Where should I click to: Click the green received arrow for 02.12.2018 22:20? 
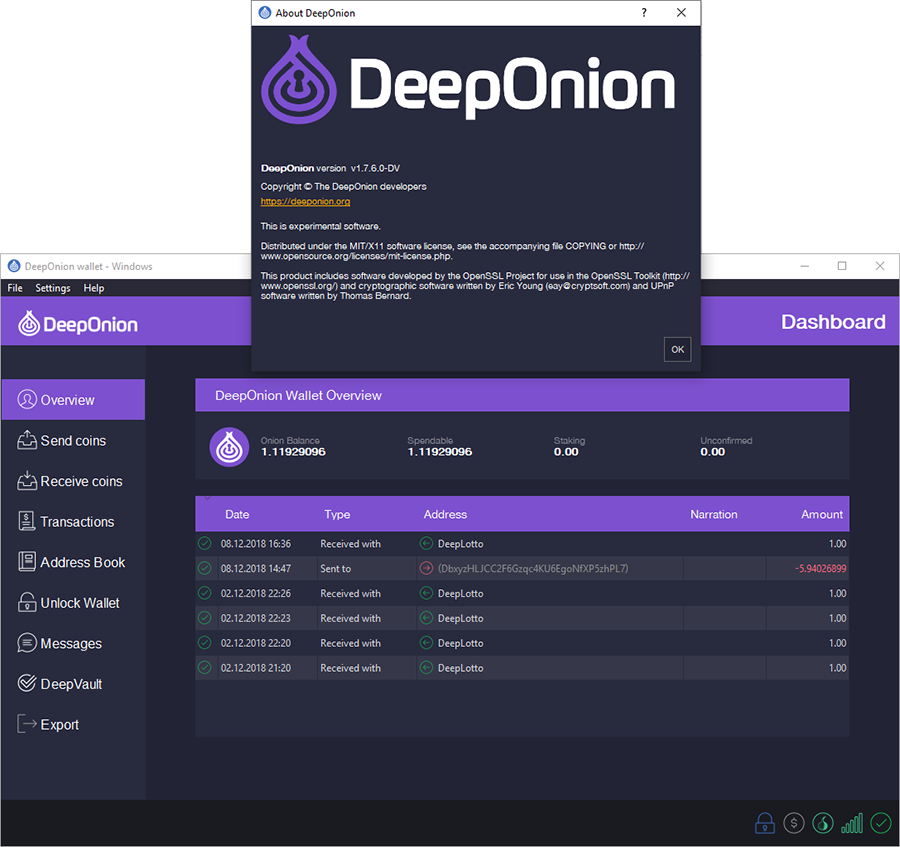[x=426, y=643]
